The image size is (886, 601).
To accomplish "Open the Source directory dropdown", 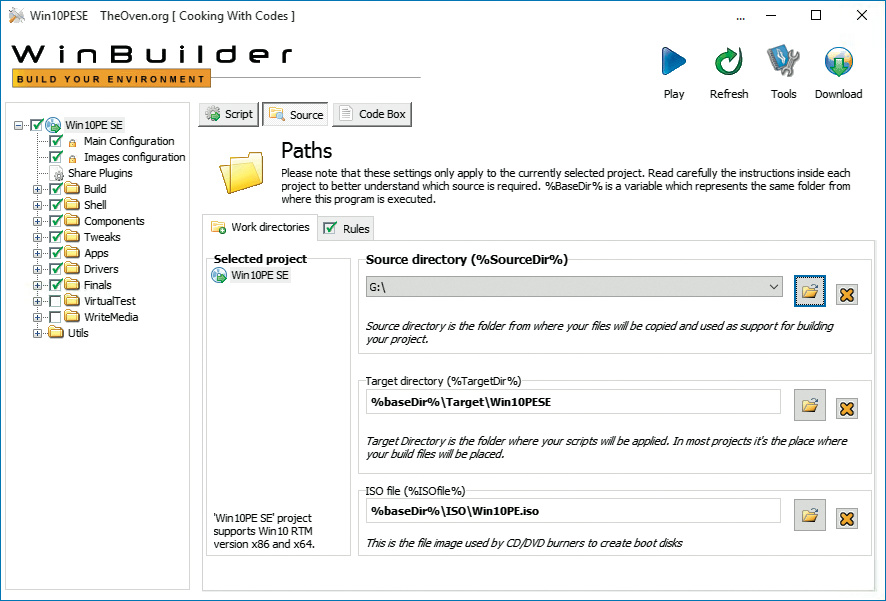I will click(774, 287).
